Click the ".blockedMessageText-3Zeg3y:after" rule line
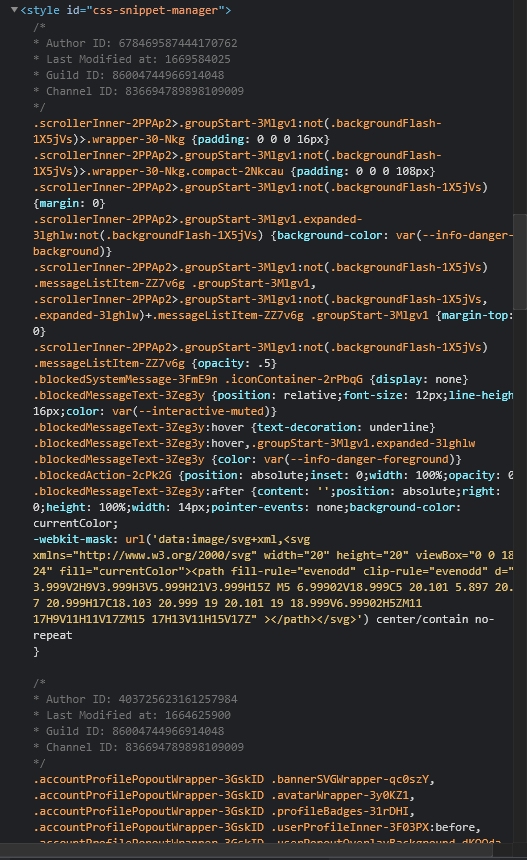527x860 pixels. 267,491
